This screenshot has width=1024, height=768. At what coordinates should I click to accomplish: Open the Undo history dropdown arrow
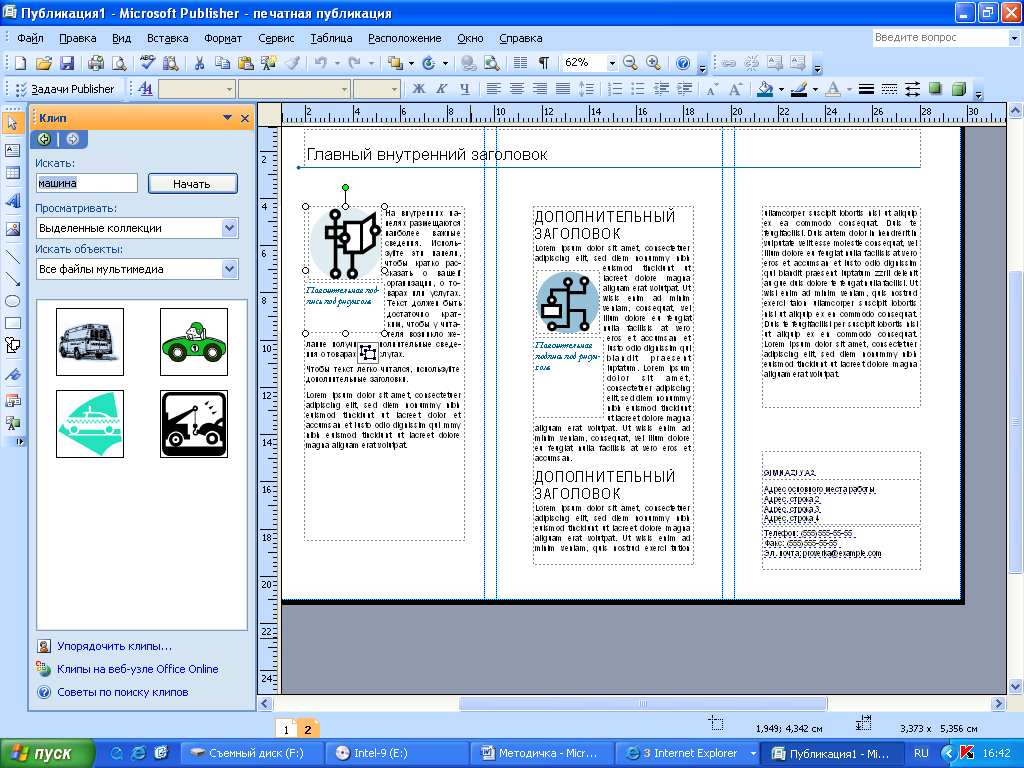click(337, 63)
